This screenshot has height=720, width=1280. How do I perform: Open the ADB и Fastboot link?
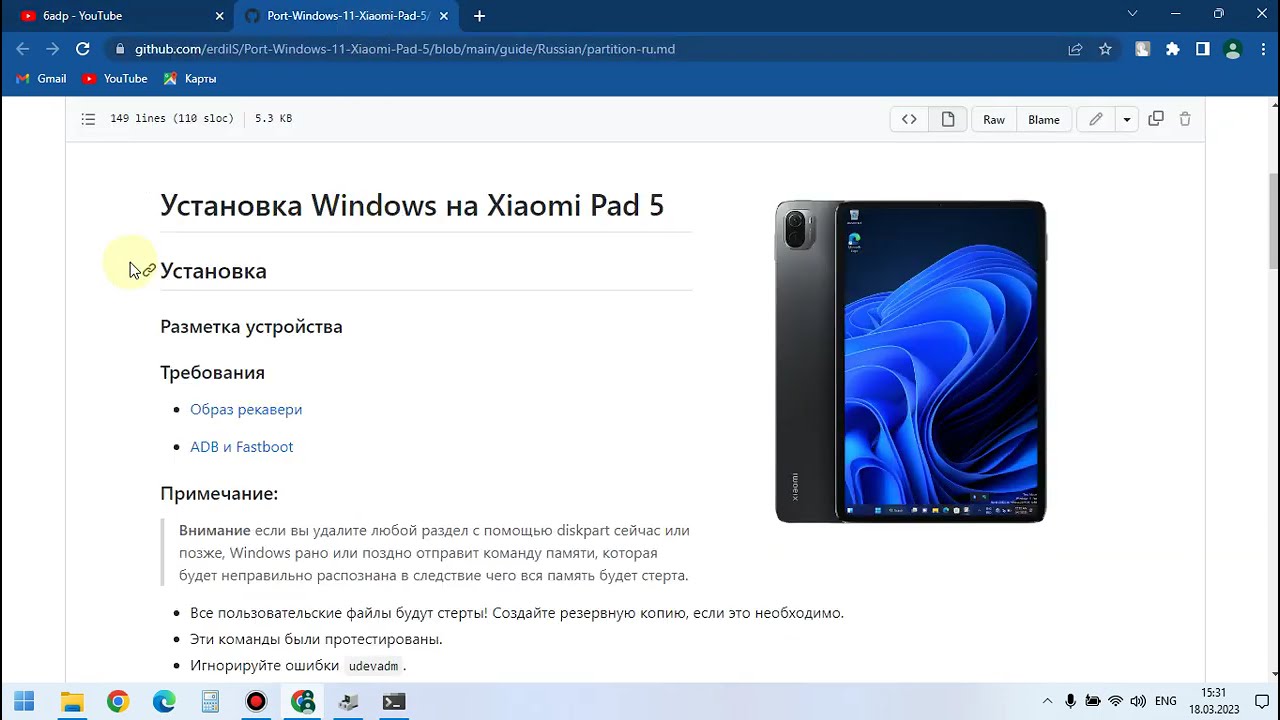(x=241, y=447)
